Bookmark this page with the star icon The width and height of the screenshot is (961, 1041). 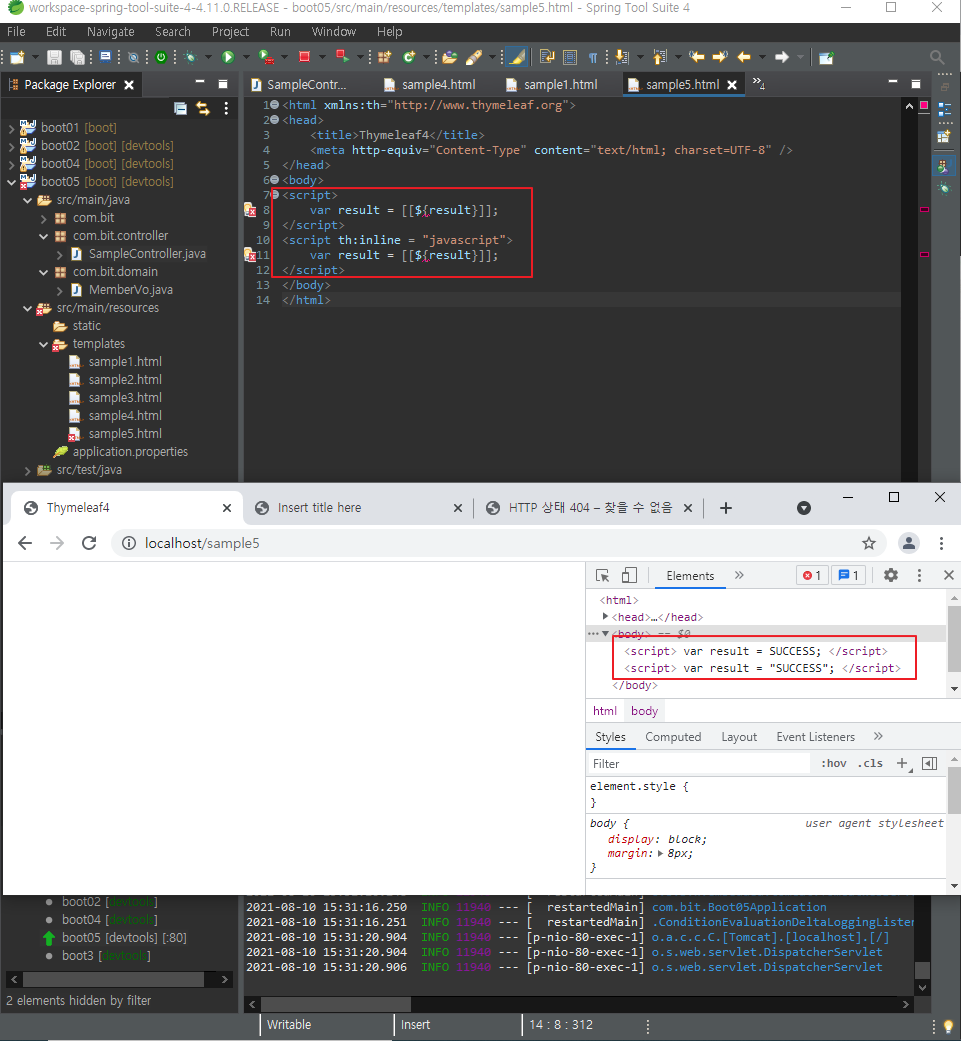click(x=869, y=543)
